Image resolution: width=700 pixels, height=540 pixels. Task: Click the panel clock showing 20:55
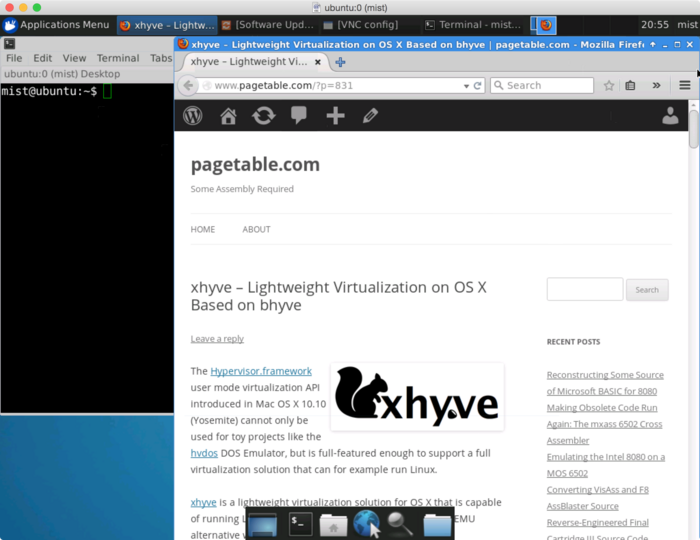click(655, 25)
